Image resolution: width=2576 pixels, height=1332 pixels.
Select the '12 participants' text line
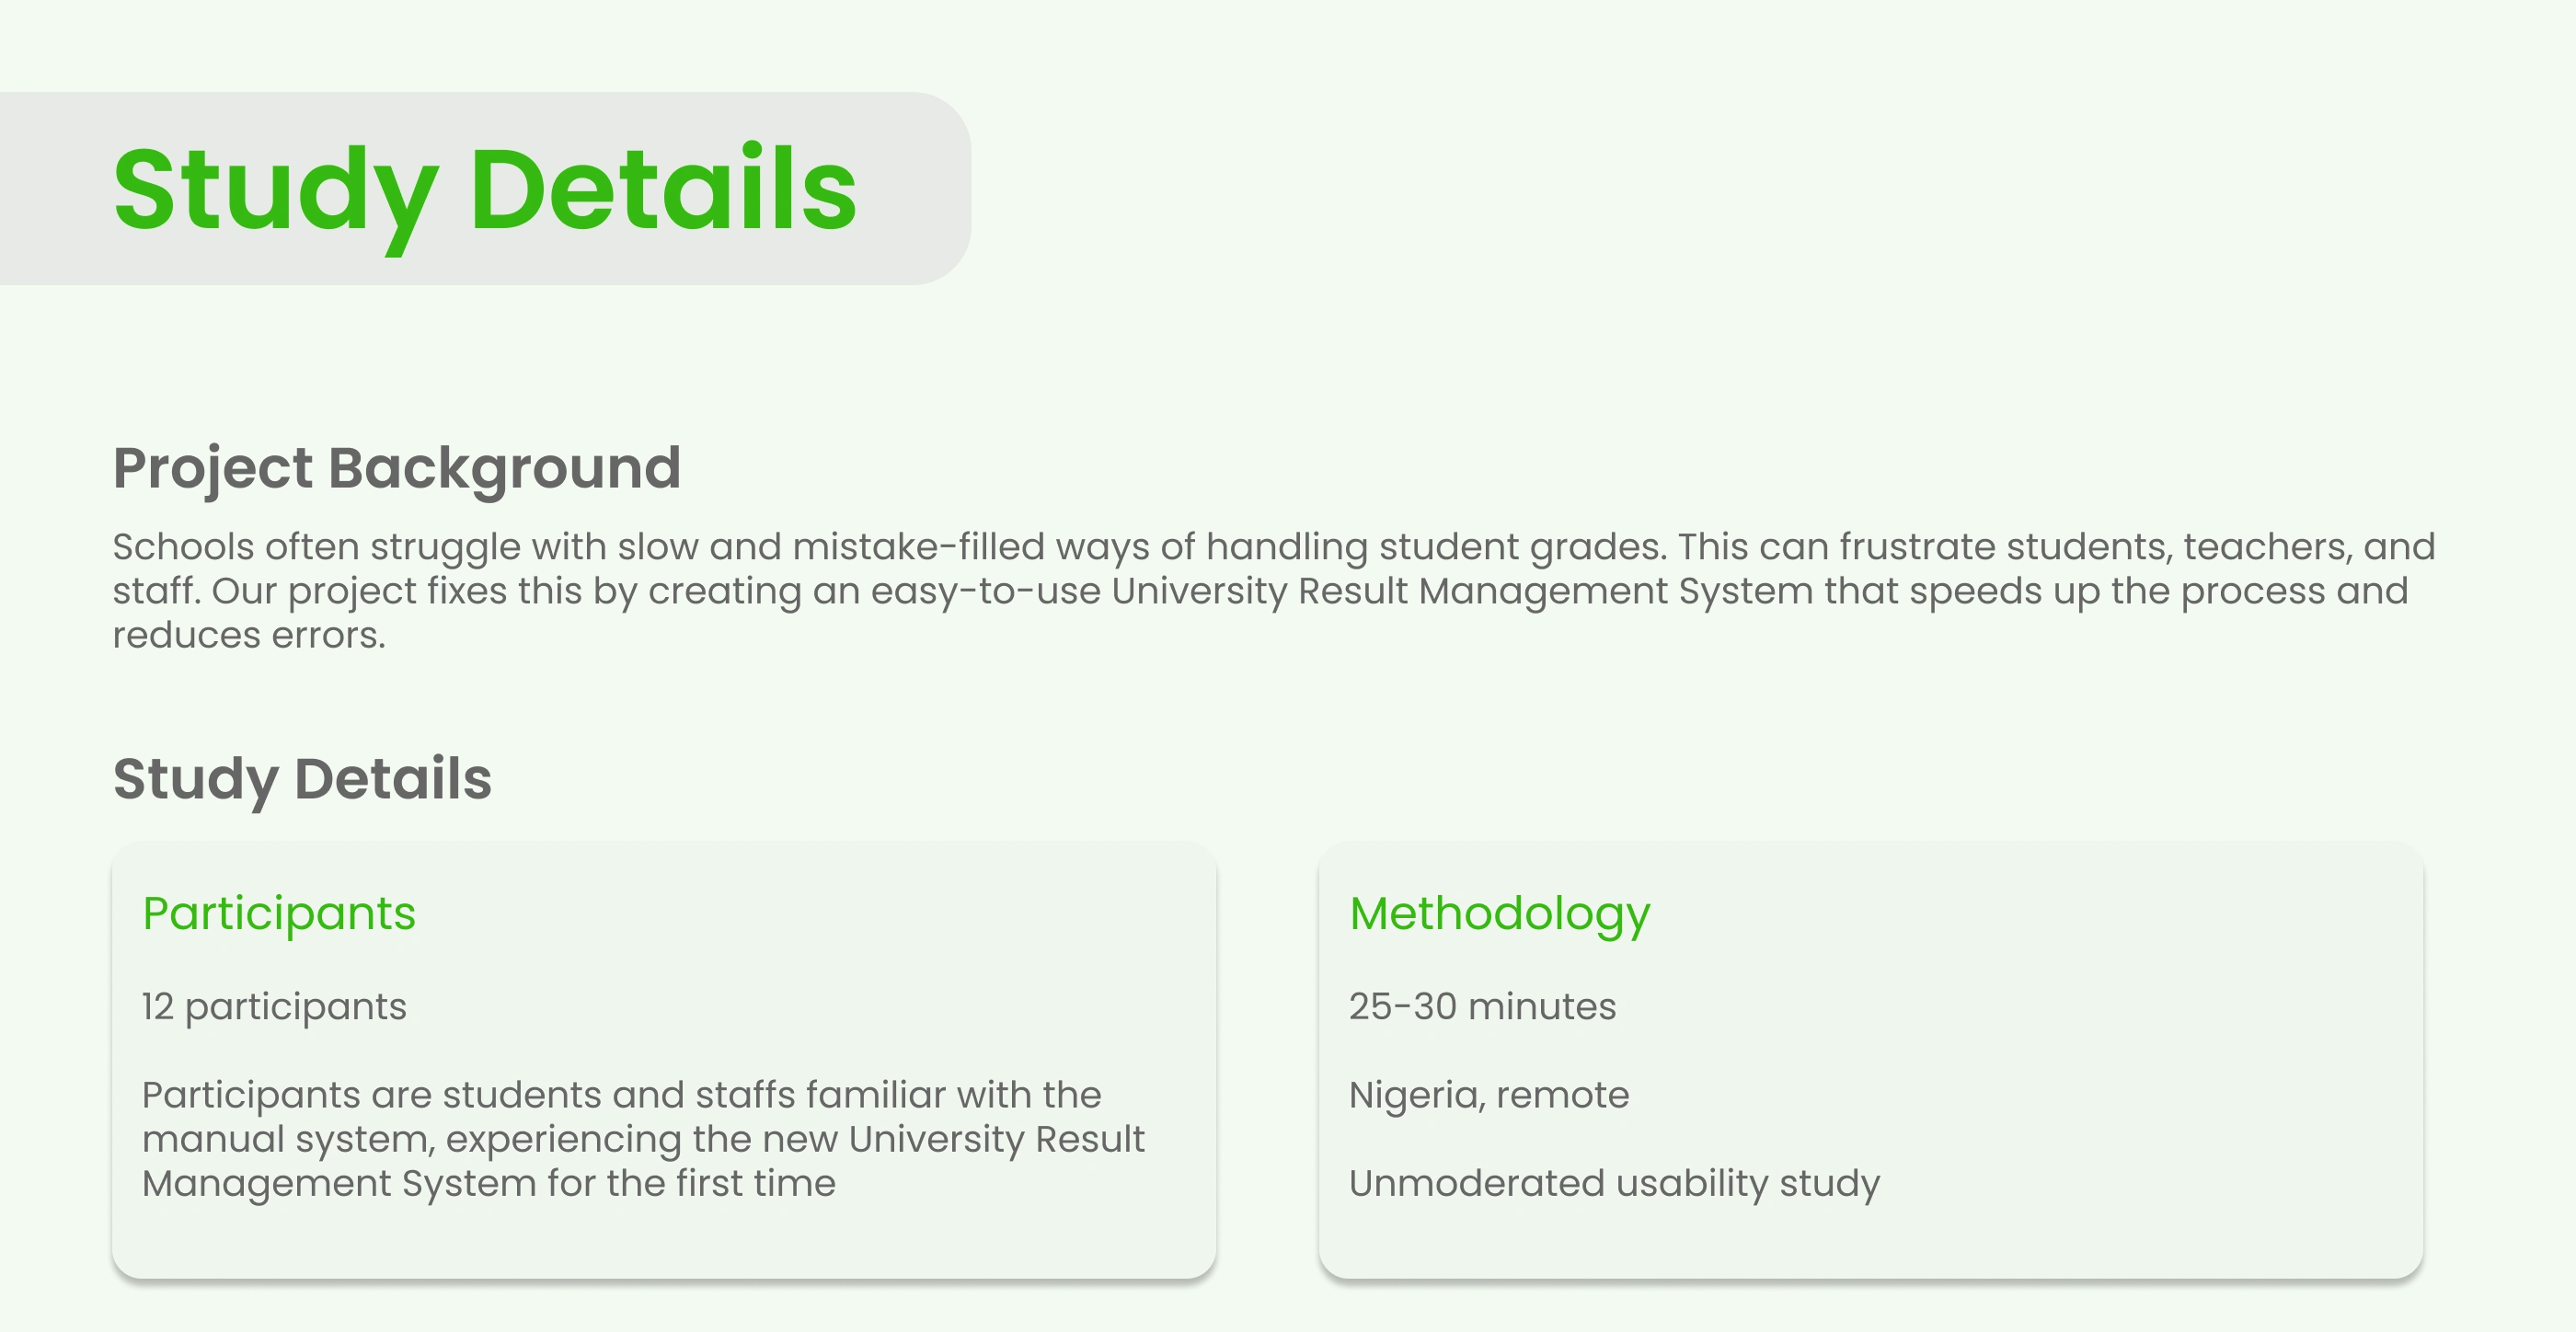(x=274, y=1007)
